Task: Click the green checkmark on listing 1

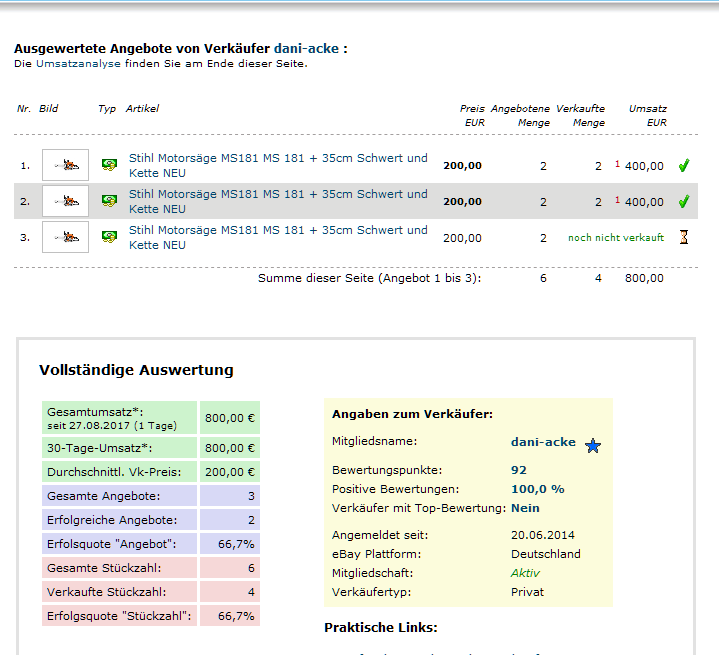Action: tap(684, 165)
